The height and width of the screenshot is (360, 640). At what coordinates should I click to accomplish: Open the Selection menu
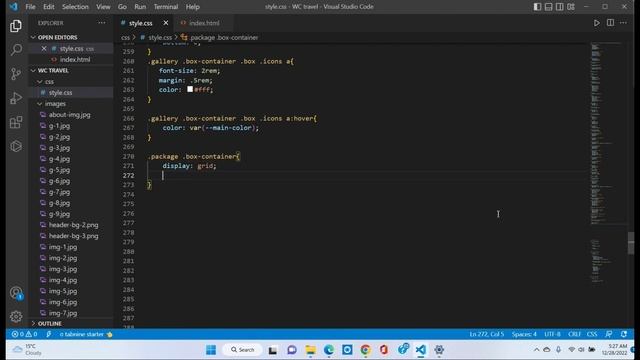point(75,7)
